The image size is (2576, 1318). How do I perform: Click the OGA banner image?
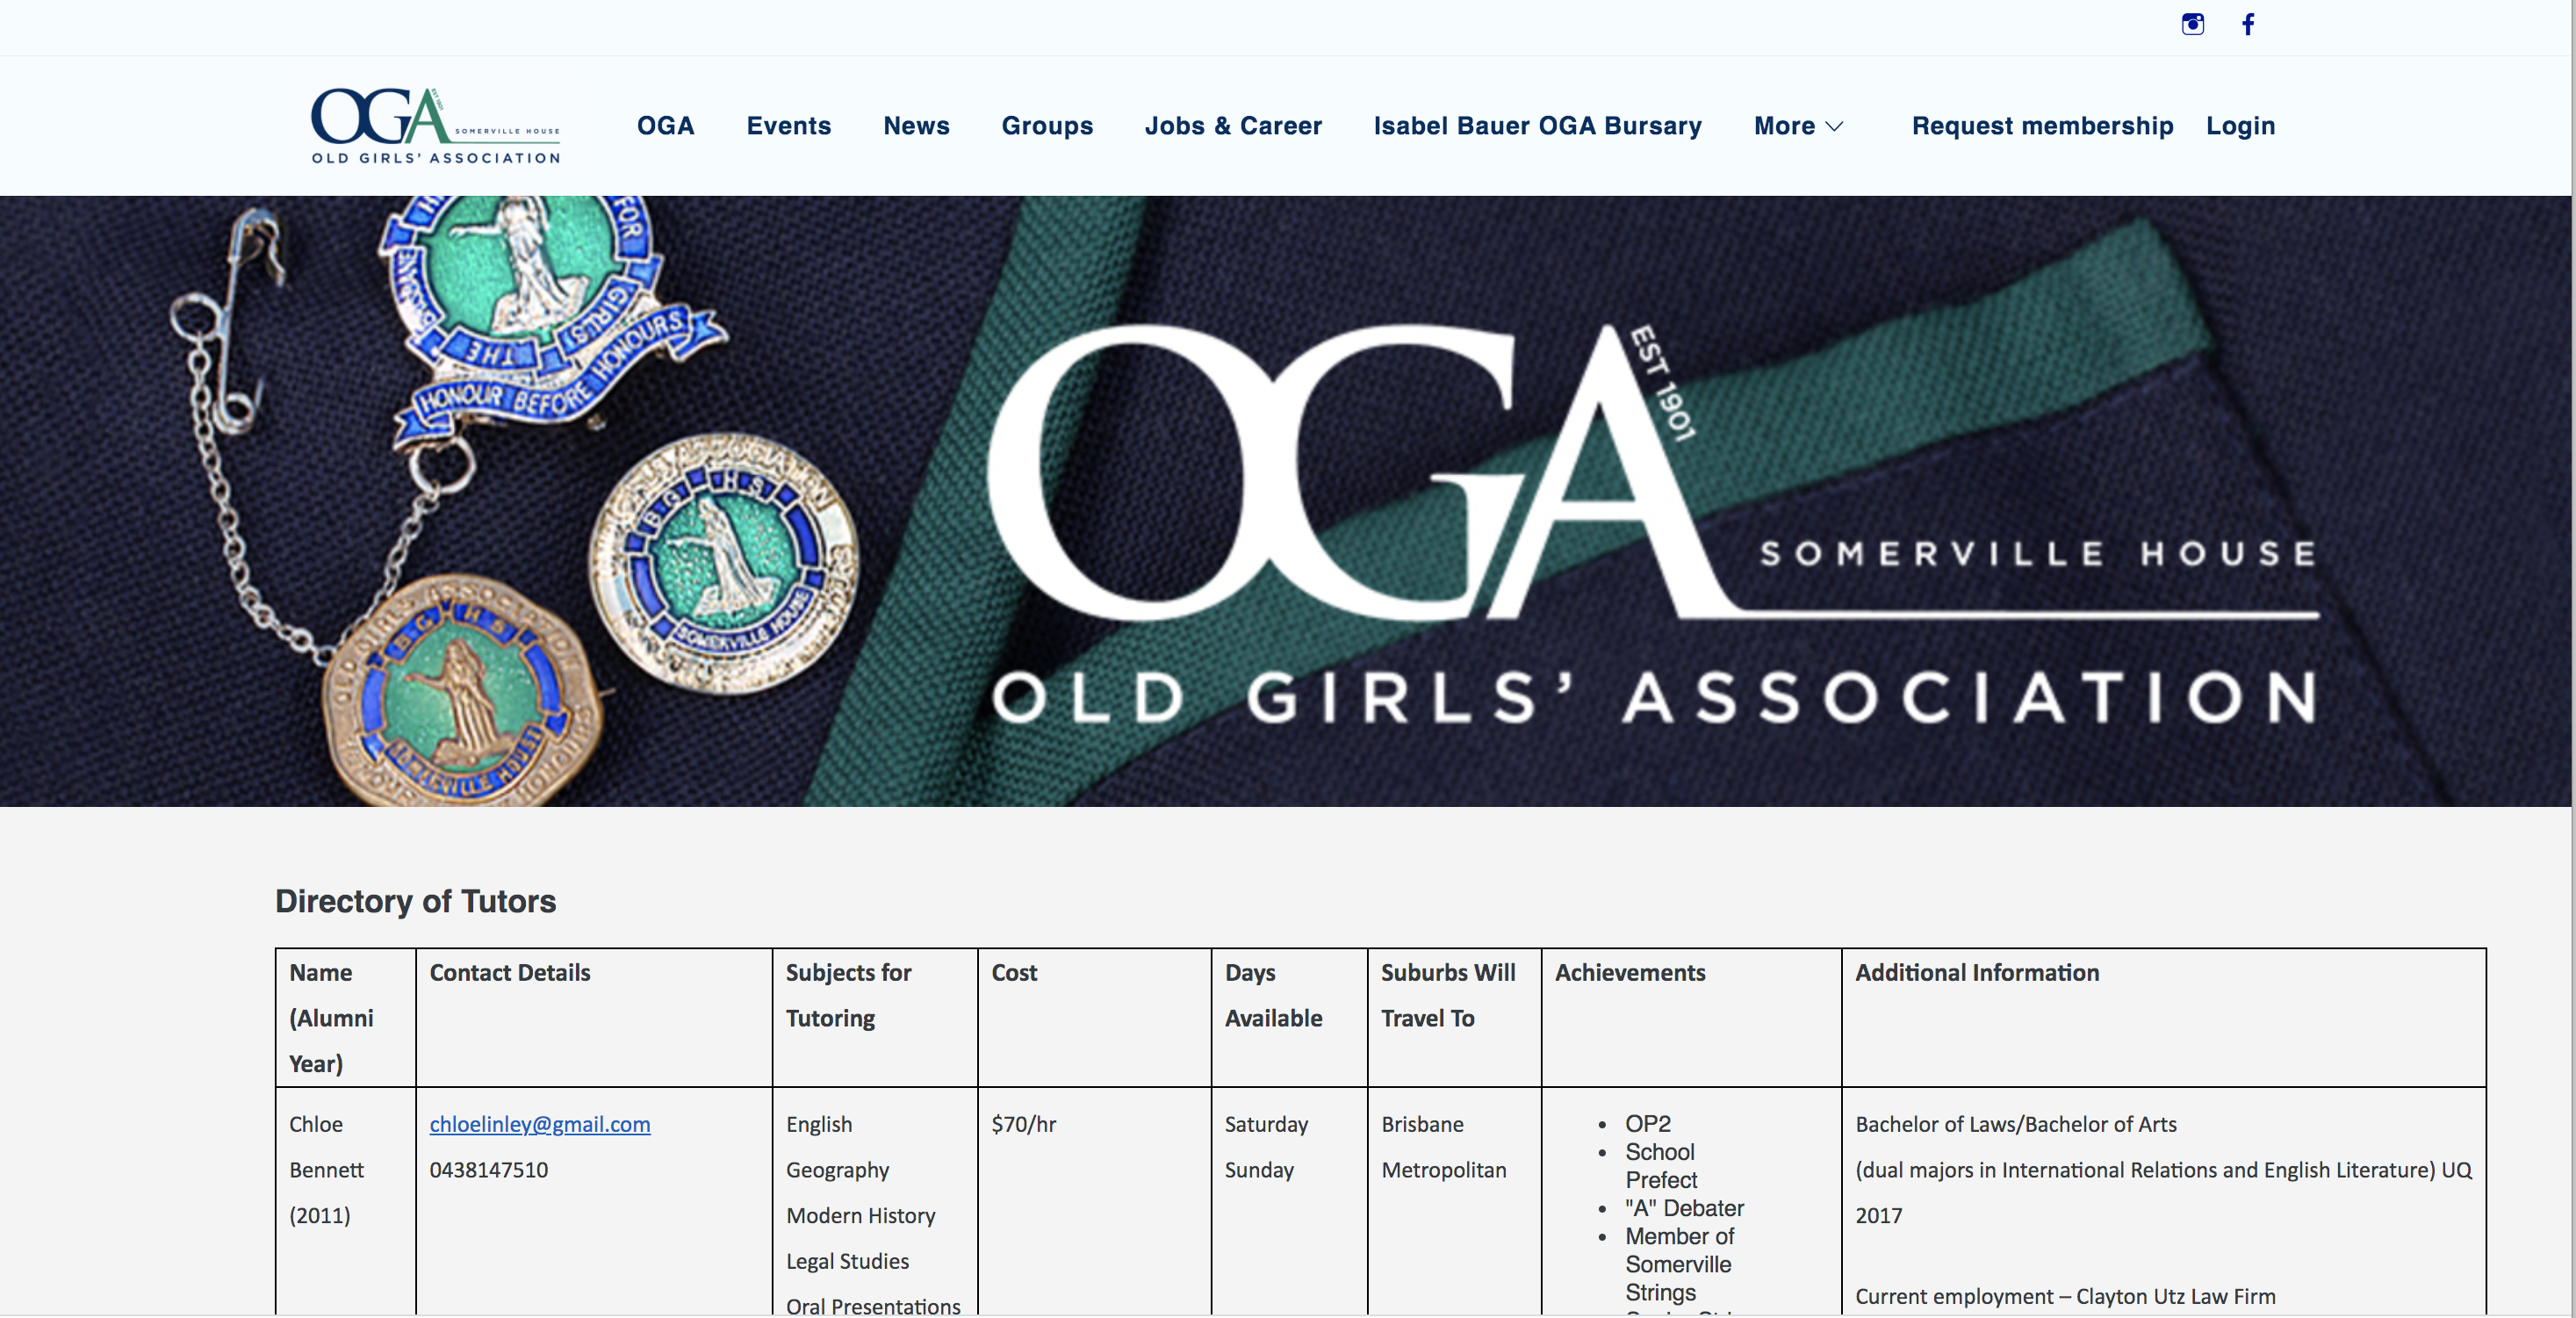click(1286, 501)
